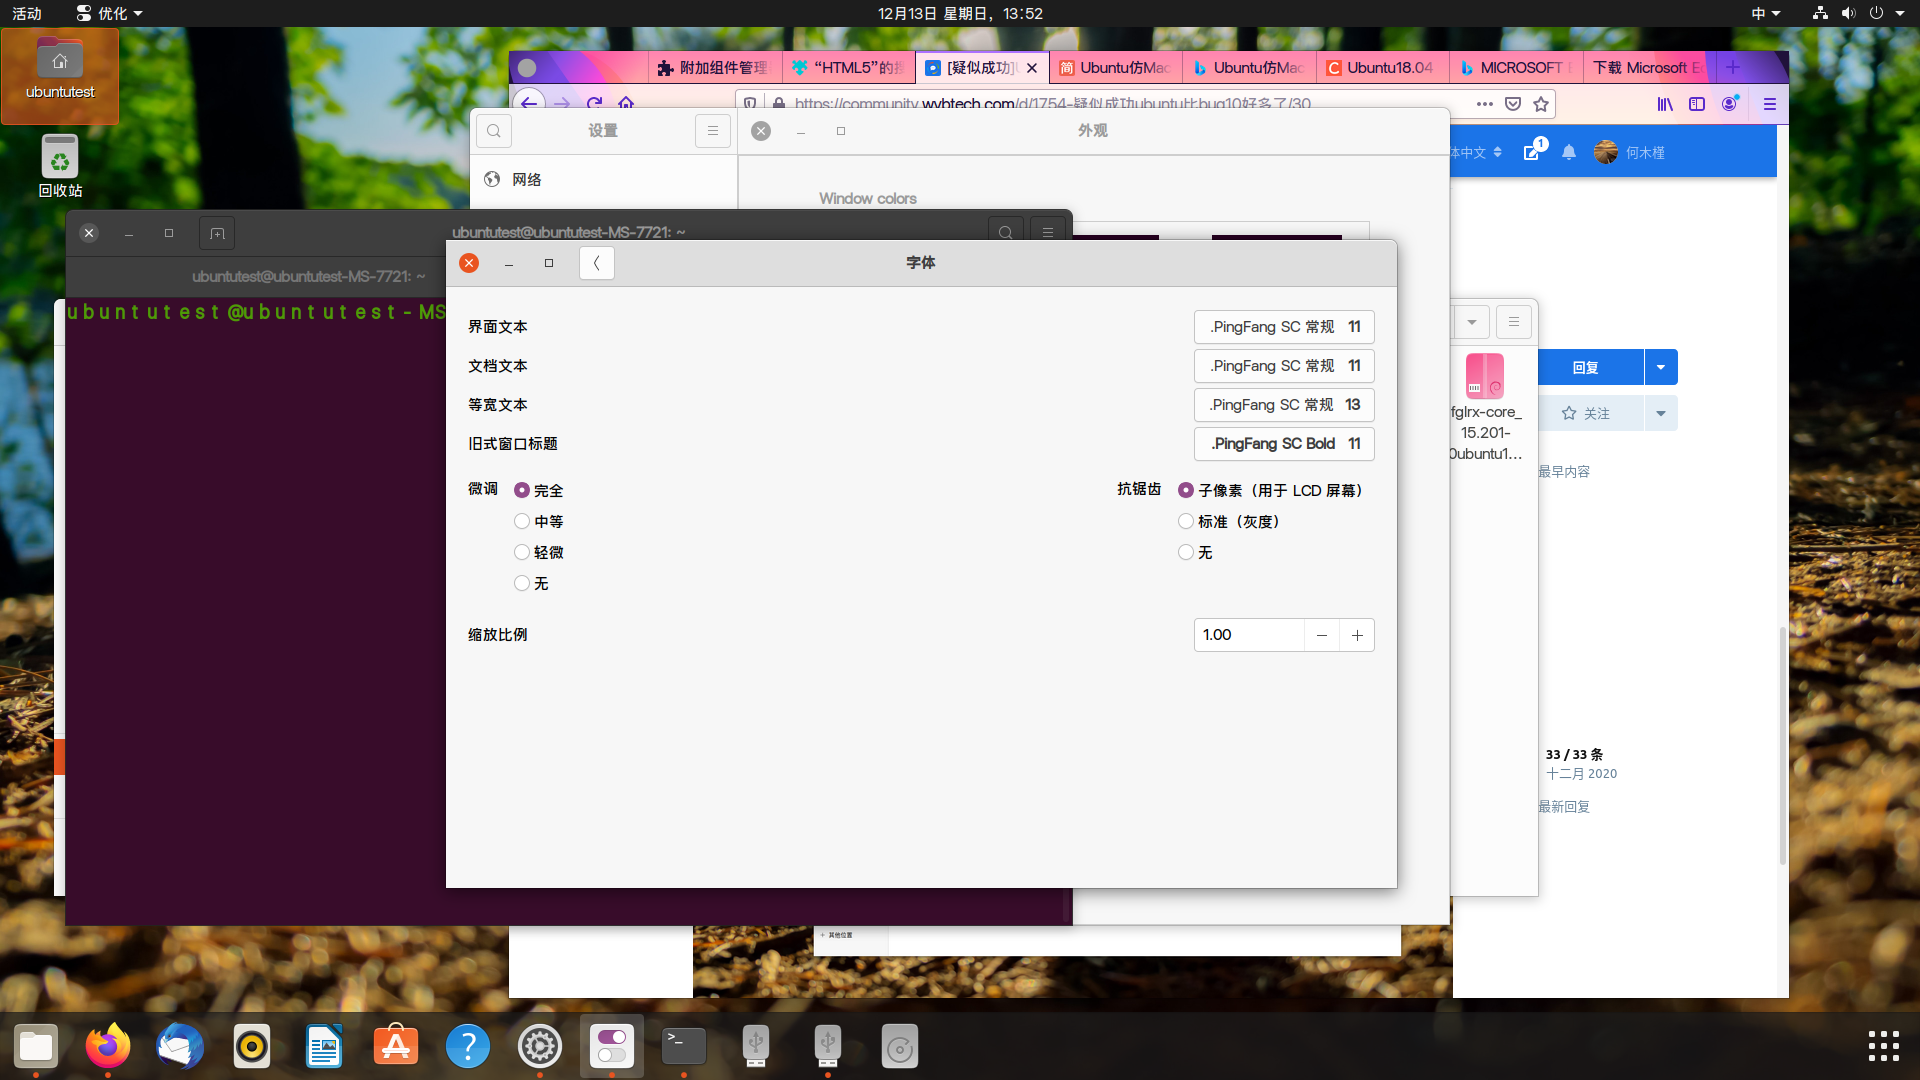The image size is (1920, 1080).
Task: Expand the dropdown arrow beside 回复 button
Action: pyautogui.click(x=1661, y=367)
